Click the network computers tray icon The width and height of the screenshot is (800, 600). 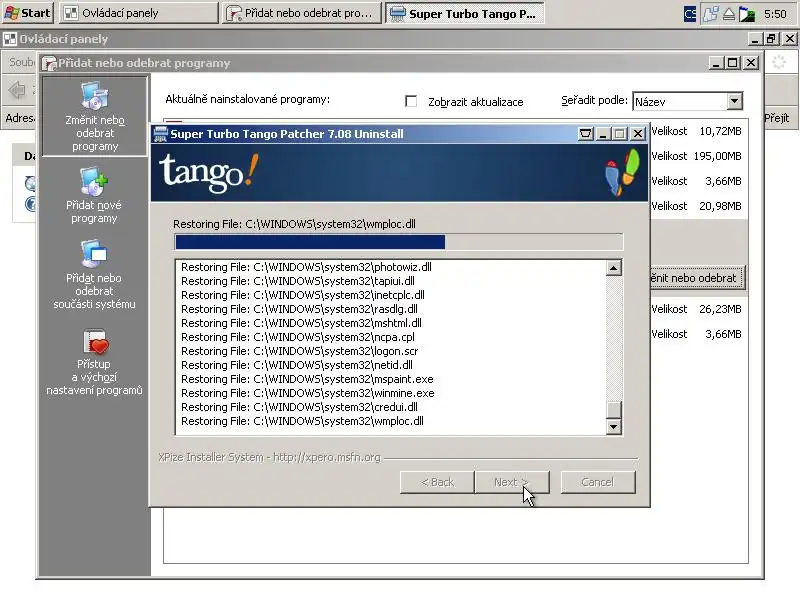pos(710,13)
